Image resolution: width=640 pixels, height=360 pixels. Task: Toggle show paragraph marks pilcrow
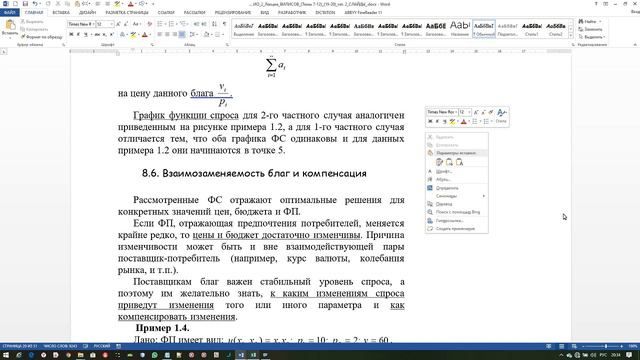pyautogui.click(x=224, y=24)
